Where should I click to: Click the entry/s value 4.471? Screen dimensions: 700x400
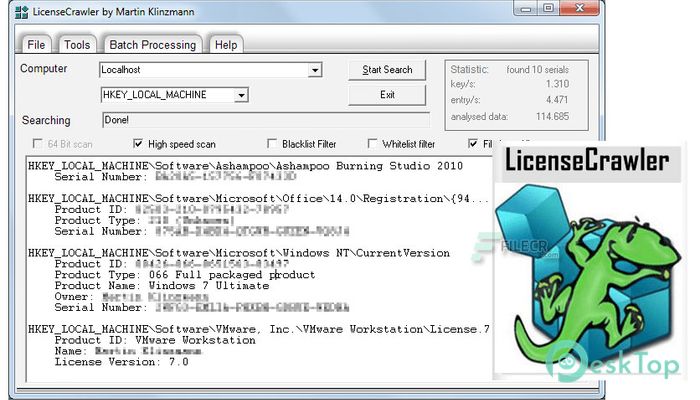557,100
